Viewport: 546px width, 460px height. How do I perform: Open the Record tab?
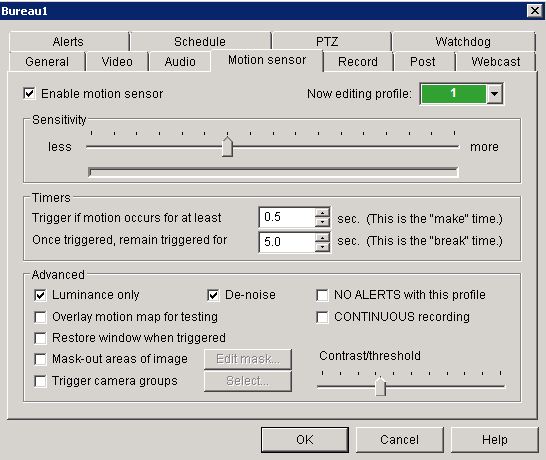(358, 62)
